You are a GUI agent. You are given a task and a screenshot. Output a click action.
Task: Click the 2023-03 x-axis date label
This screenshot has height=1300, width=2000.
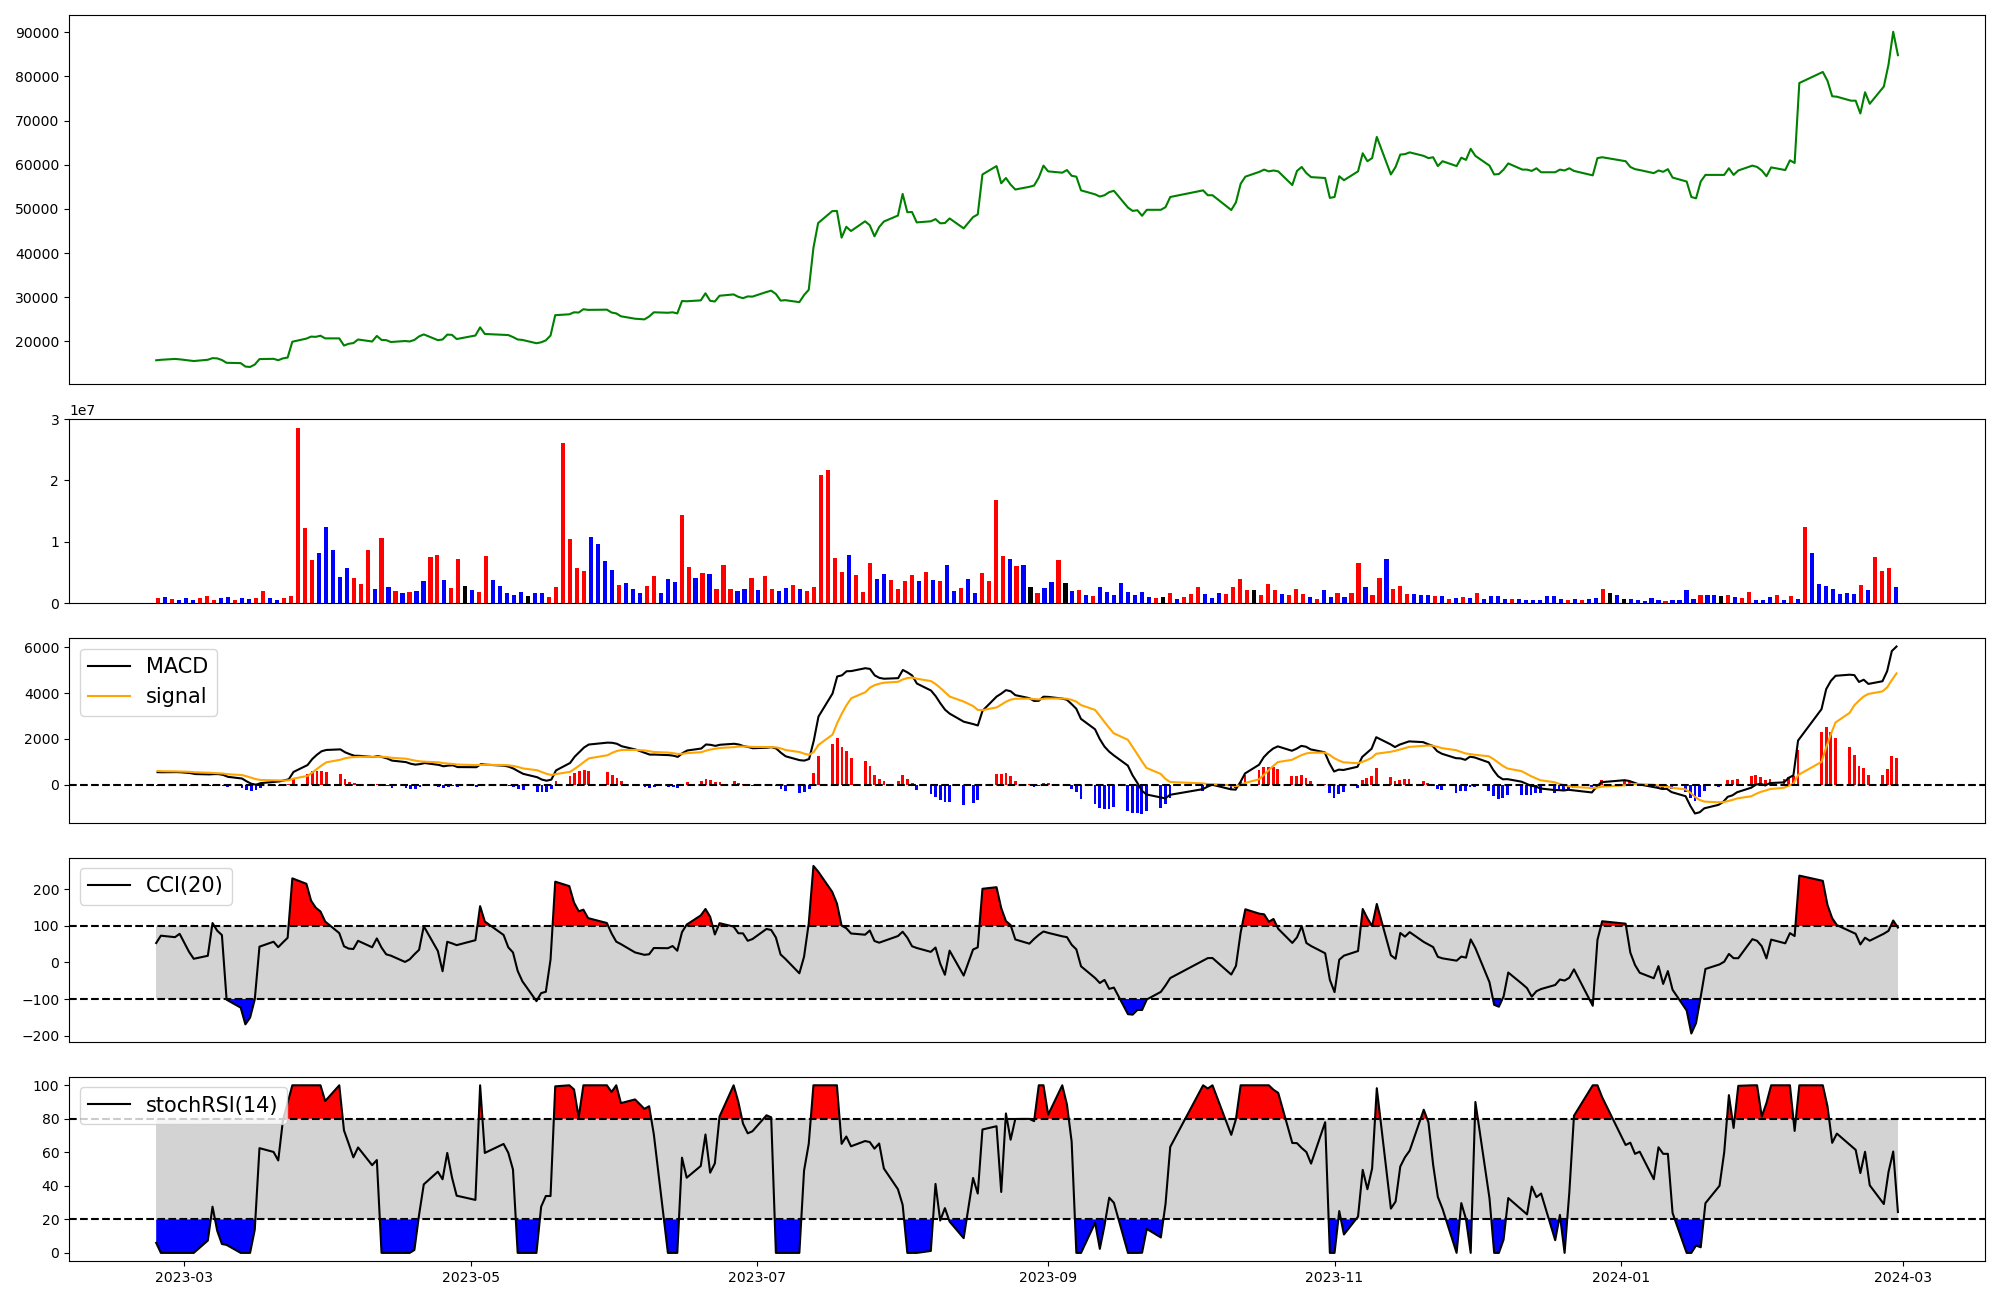coord(185,1277)
